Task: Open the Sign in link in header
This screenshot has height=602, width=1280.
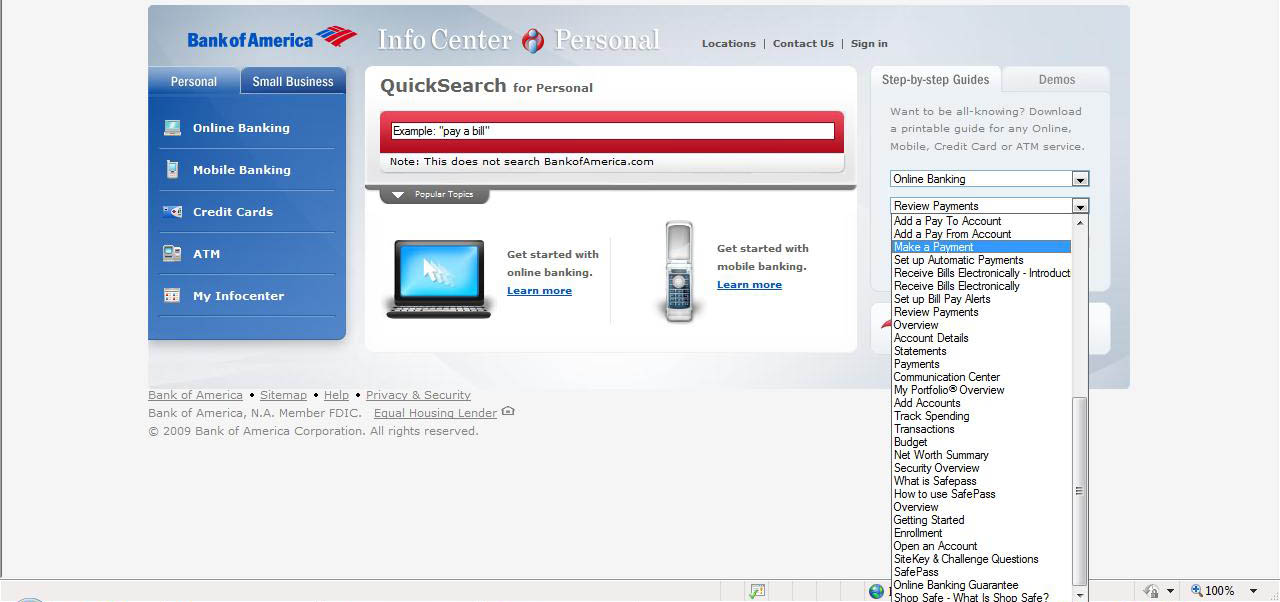Action: coord(869,44)
